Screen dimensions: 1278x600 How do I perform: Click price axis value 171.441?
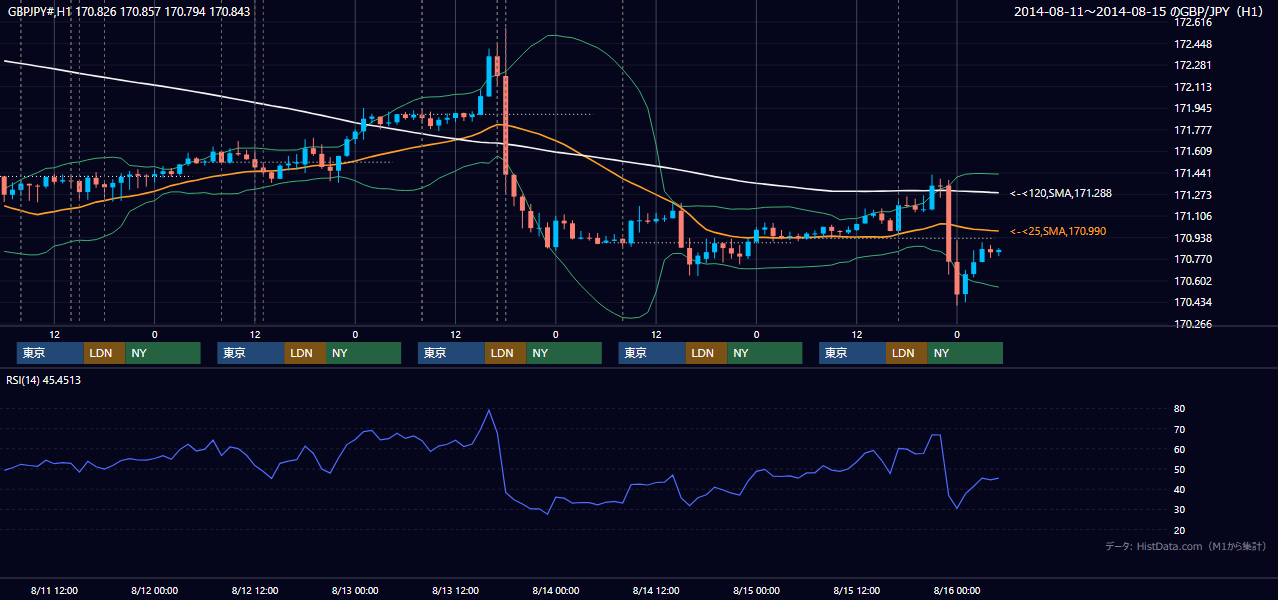[x=1192, y=173]
